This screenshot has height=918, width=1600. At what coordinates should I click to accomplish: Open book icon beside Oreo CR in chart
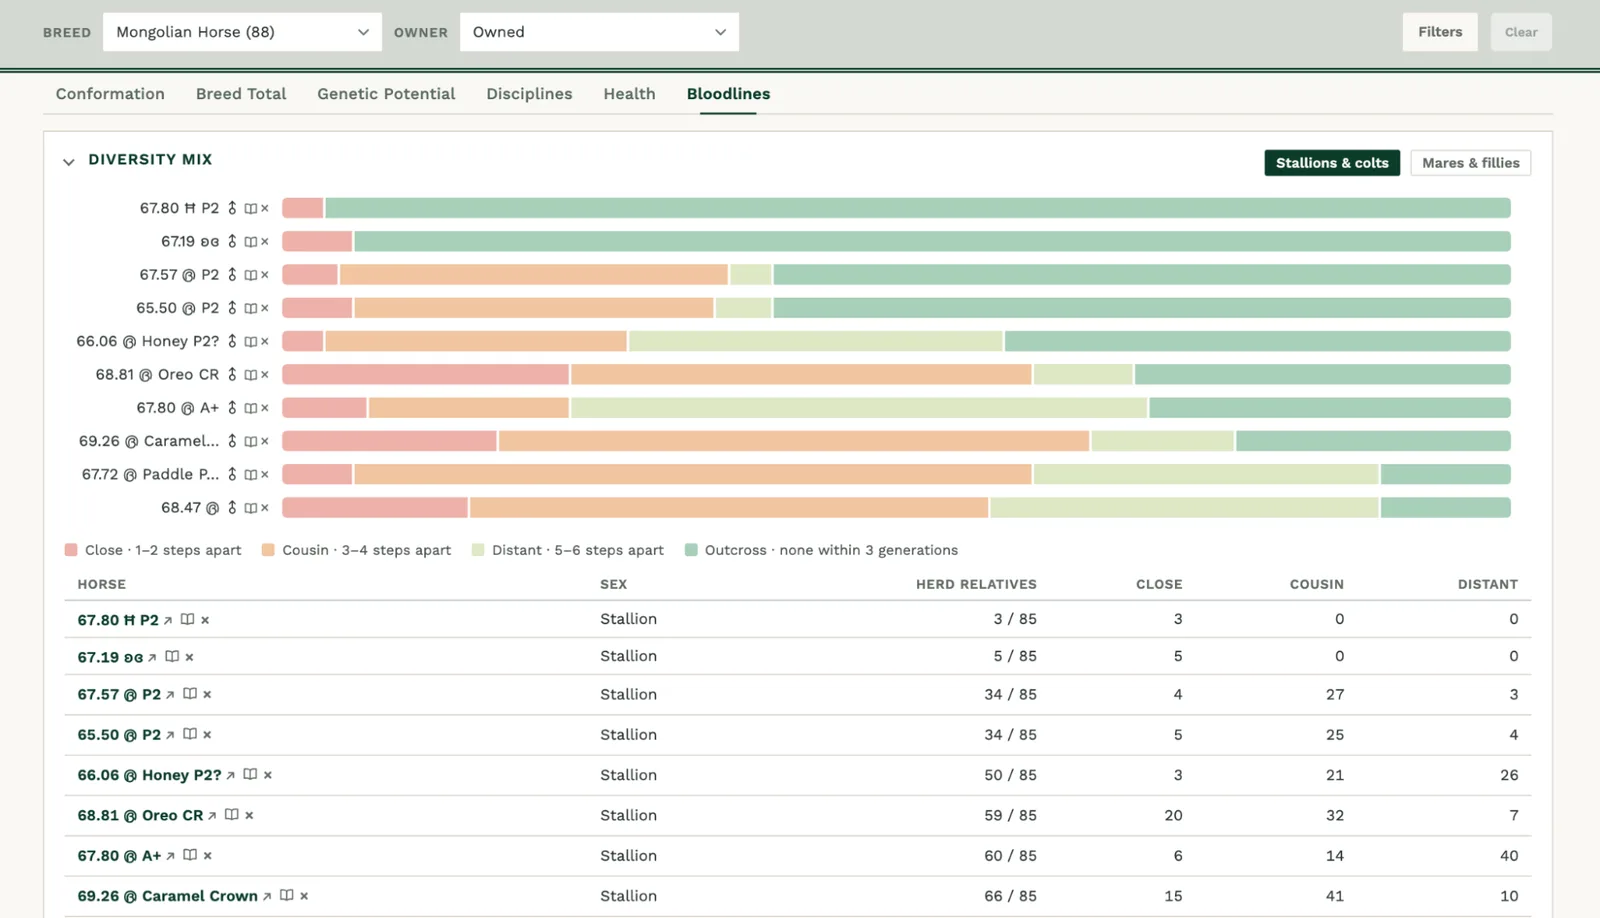pyautogui.click(x=250, y=375)
